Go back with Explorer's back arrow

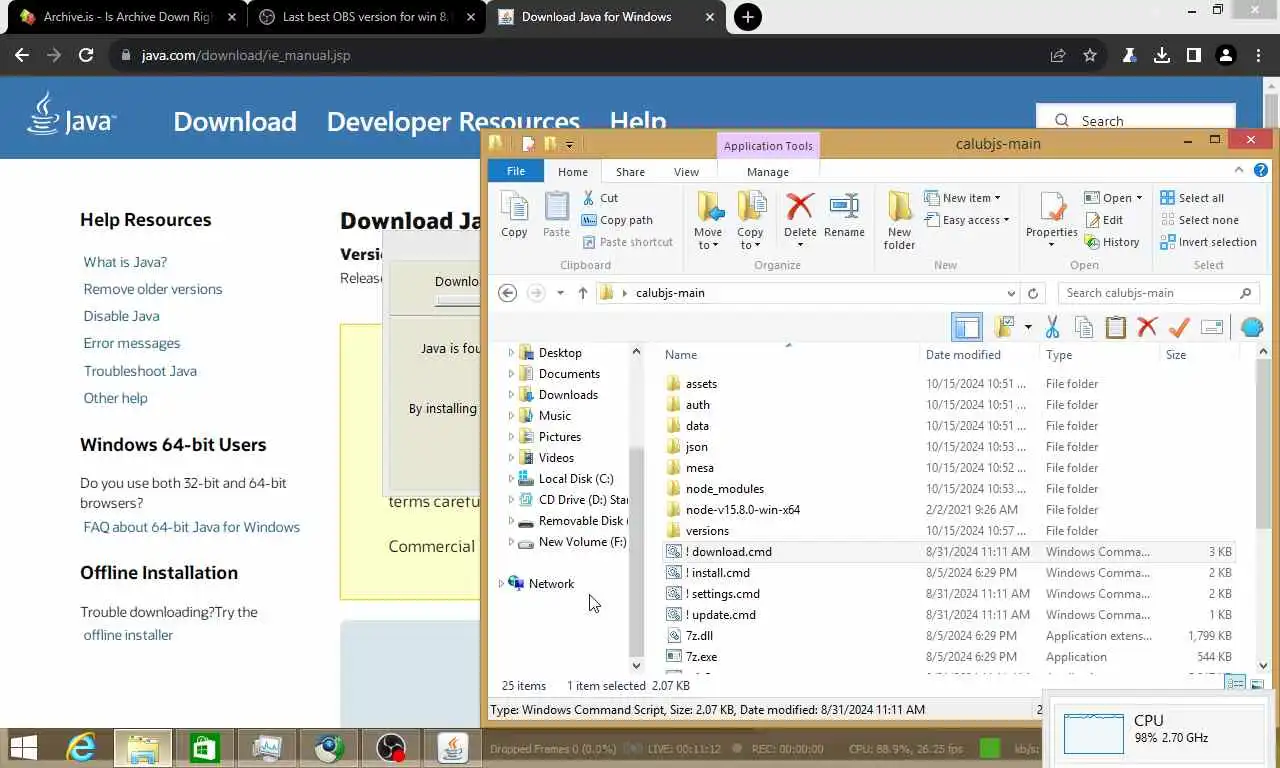click(x=508, y=293)
